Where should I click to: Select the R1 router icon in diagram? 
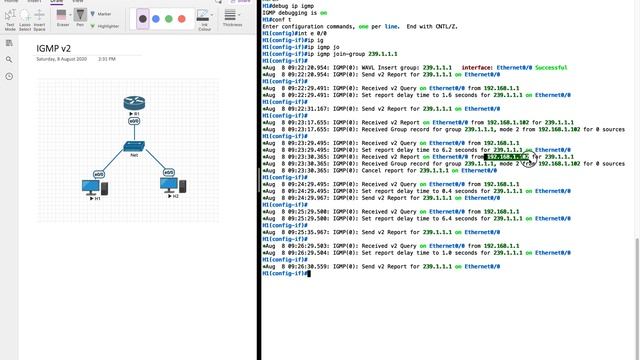click(x=134, y=103)
